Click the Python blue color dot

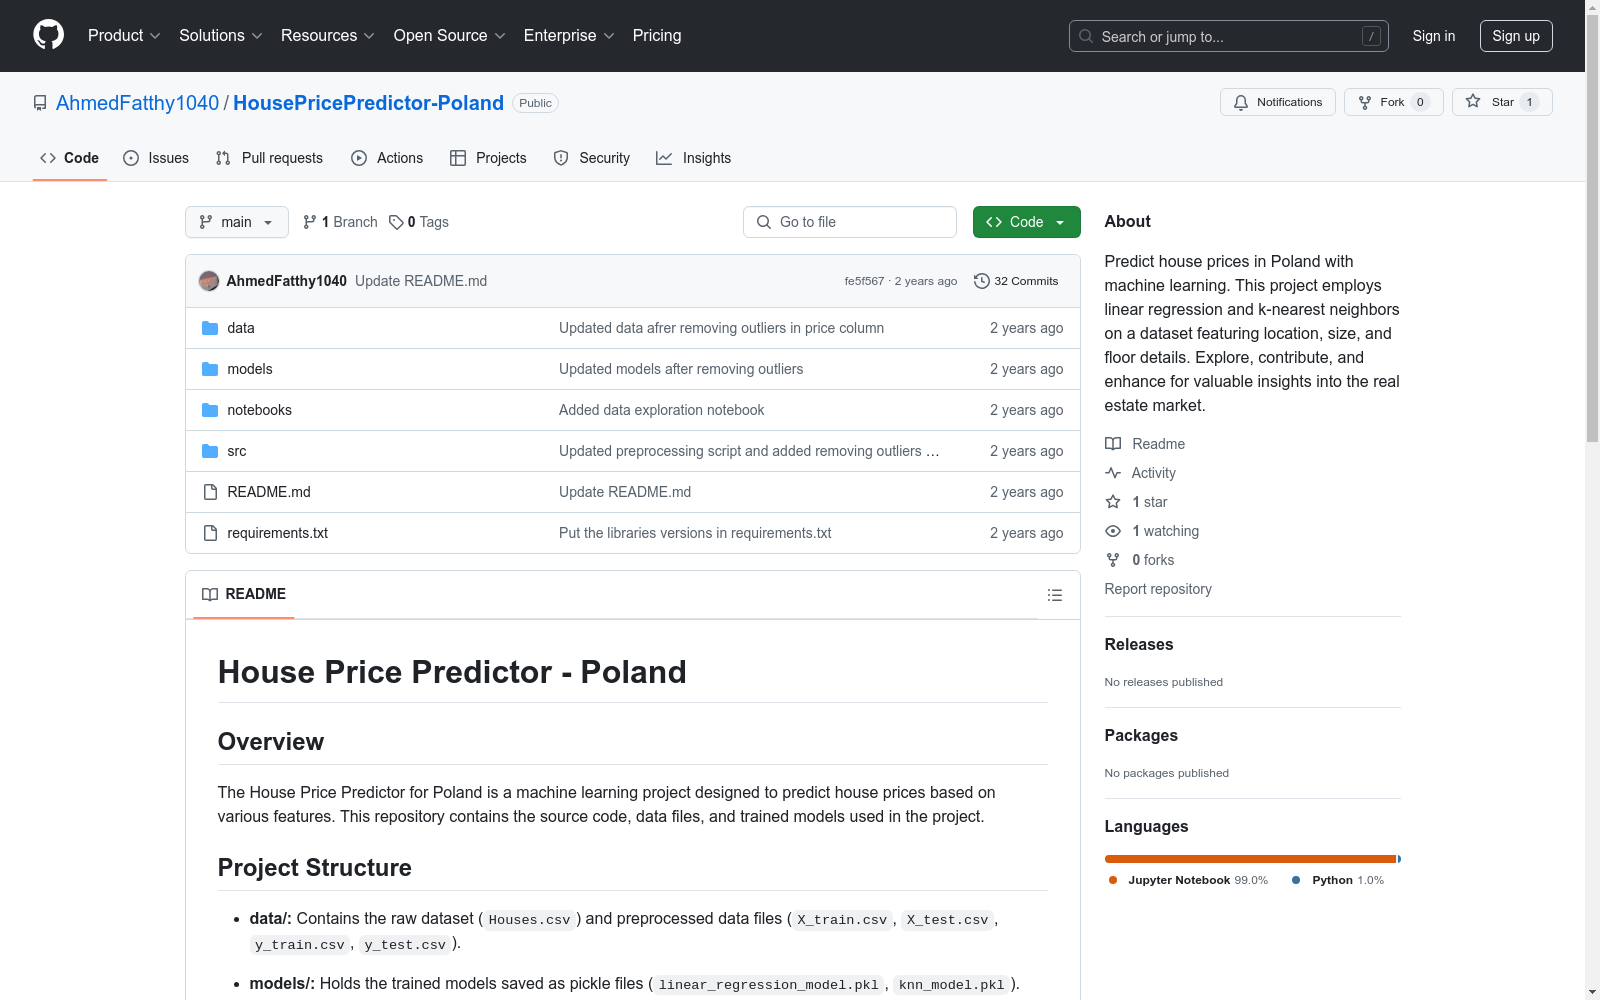click(1296, 880)
